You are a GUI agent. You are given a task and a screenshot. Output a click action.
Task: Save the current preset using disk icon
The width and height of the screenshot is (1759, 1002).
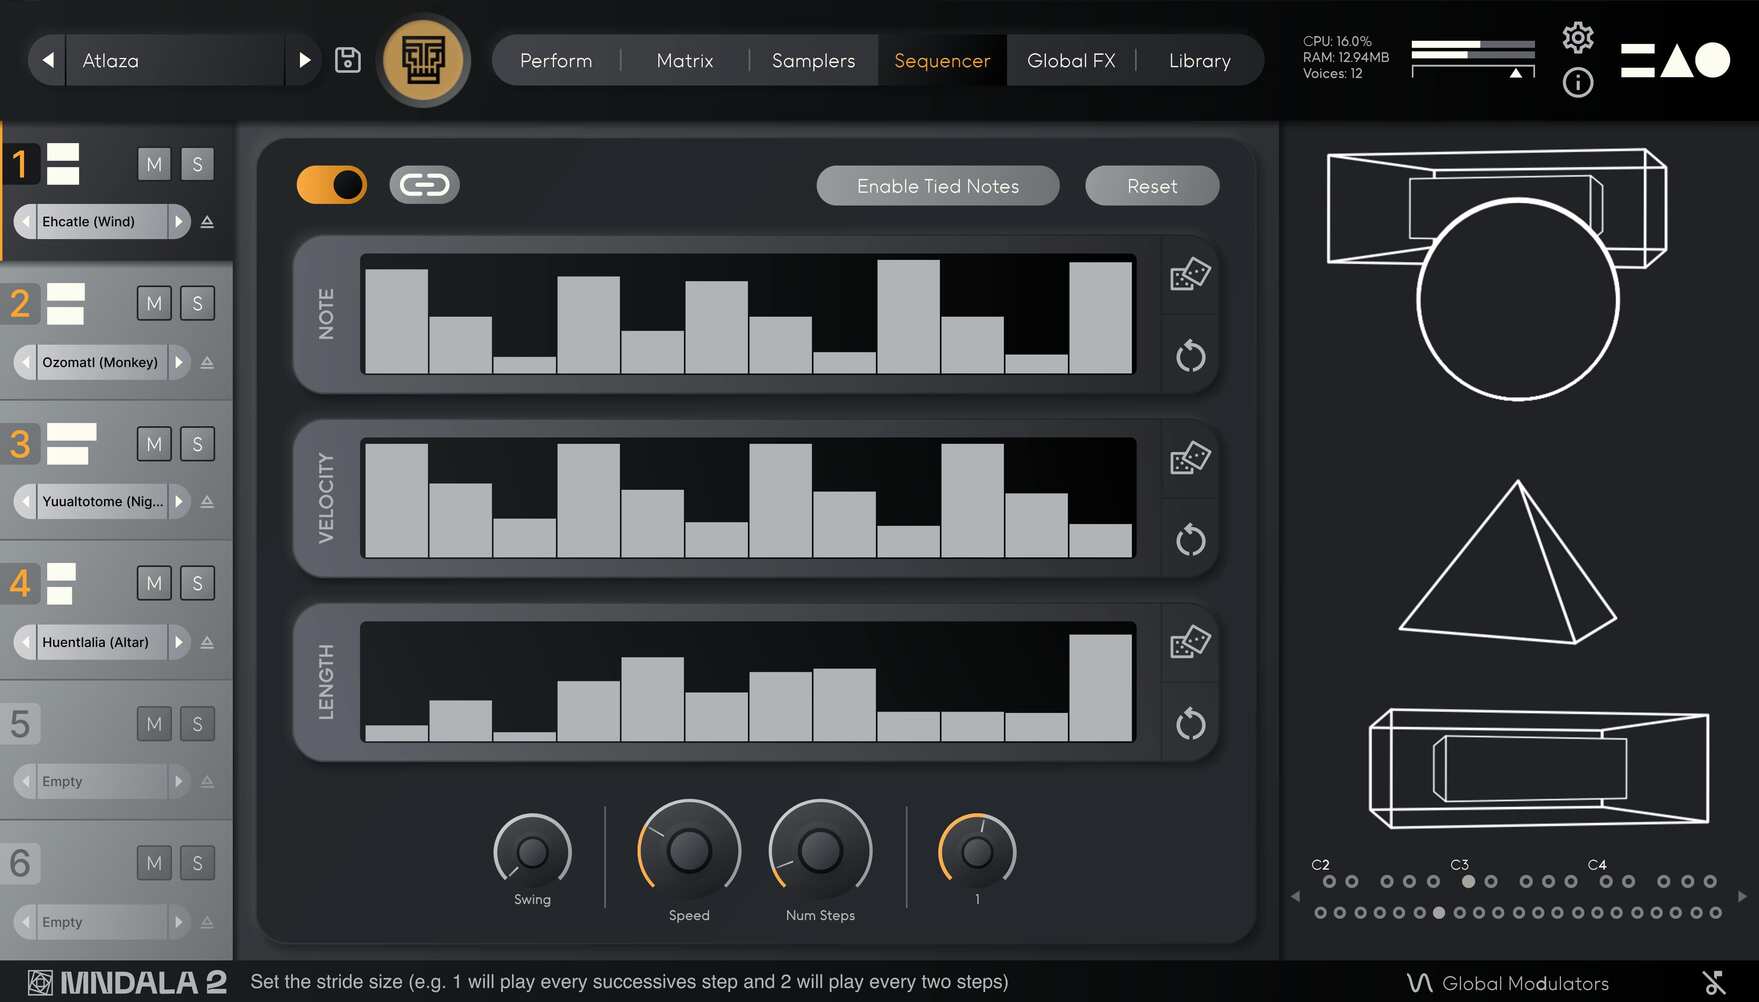[x=347, y=60]
